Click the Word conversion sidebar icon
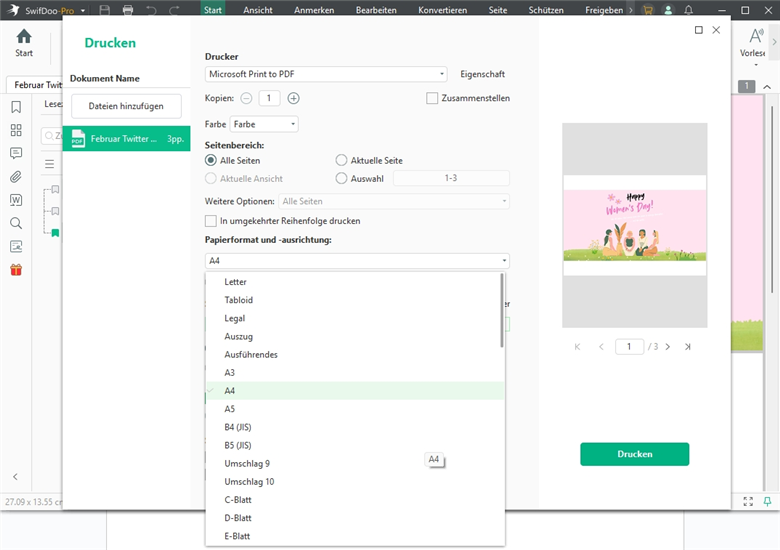780x550 pixels. (16, 200)
